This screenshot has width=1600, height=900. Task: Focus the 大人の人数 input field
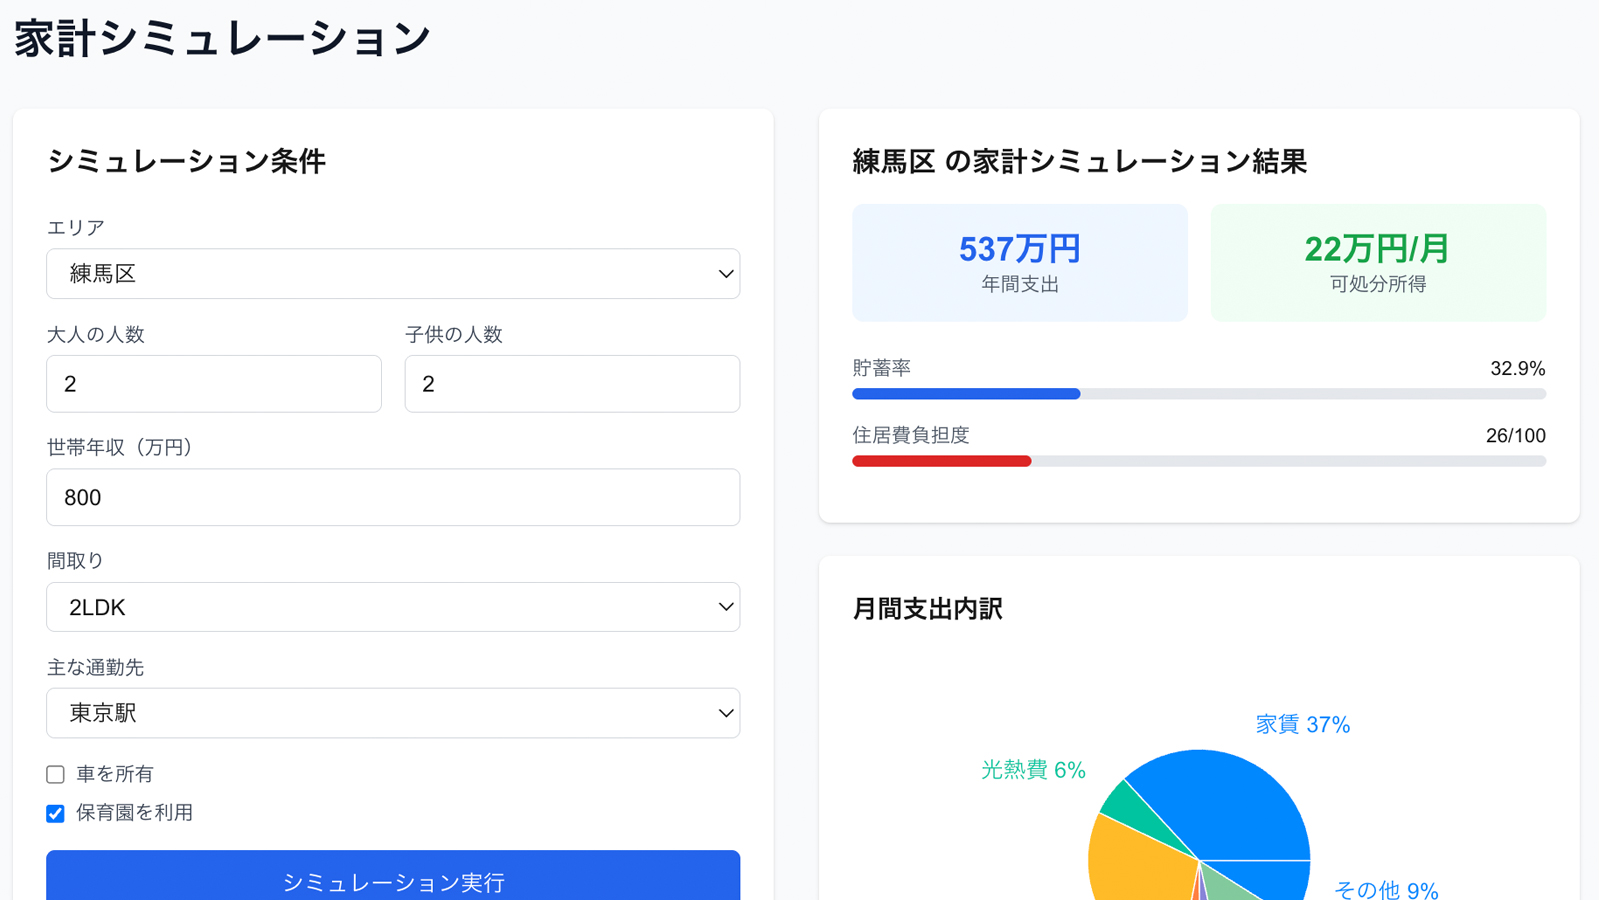point(214,384)
